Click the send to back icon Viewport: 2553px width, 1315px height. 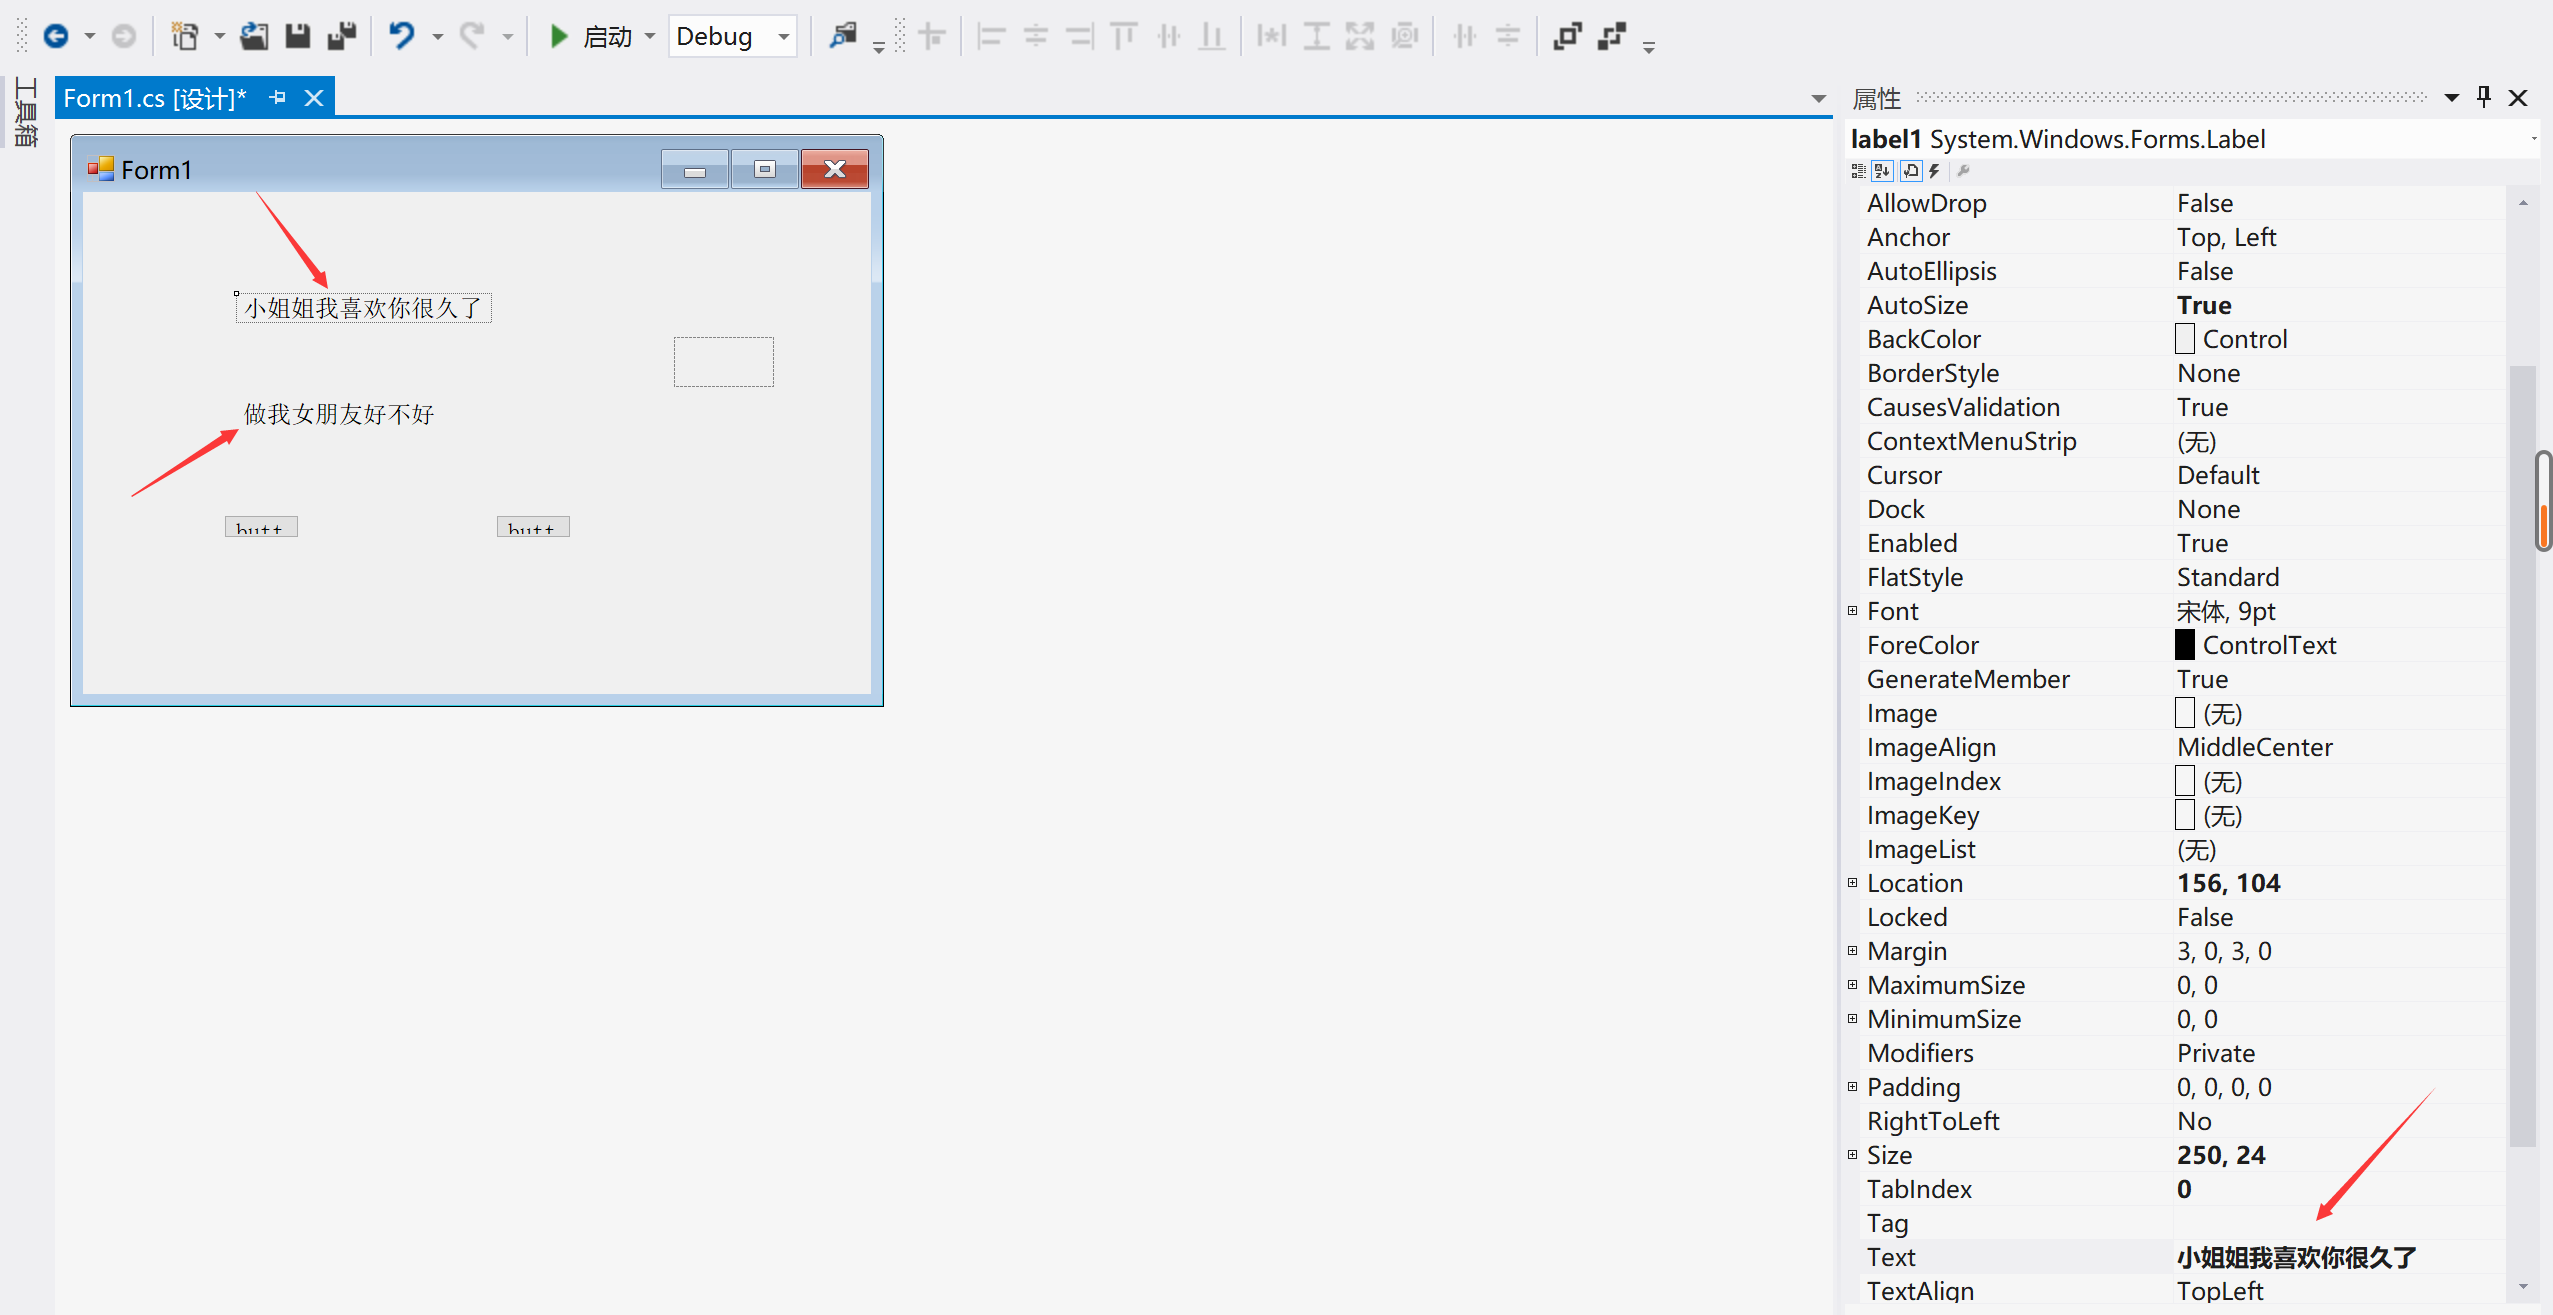(1612, 37)
